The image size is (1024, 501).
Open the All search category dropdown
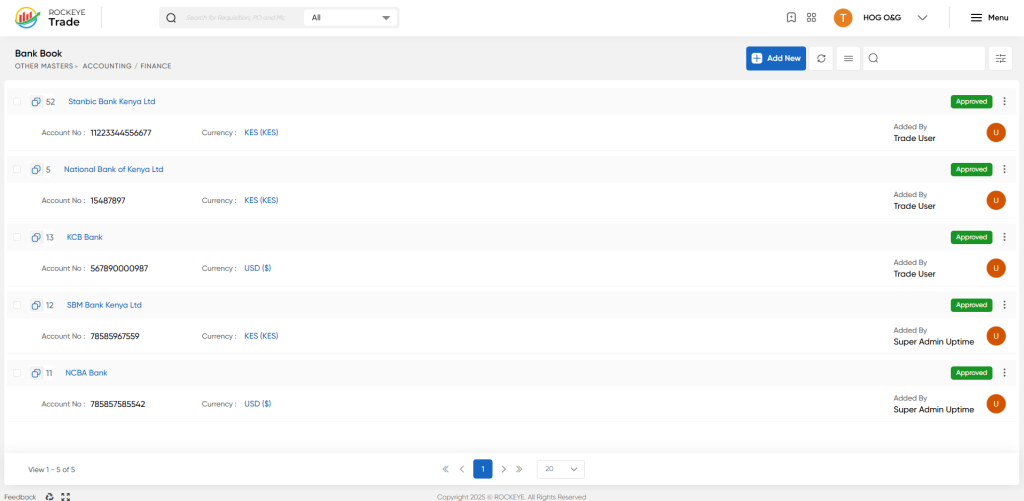tap(351, 18)
